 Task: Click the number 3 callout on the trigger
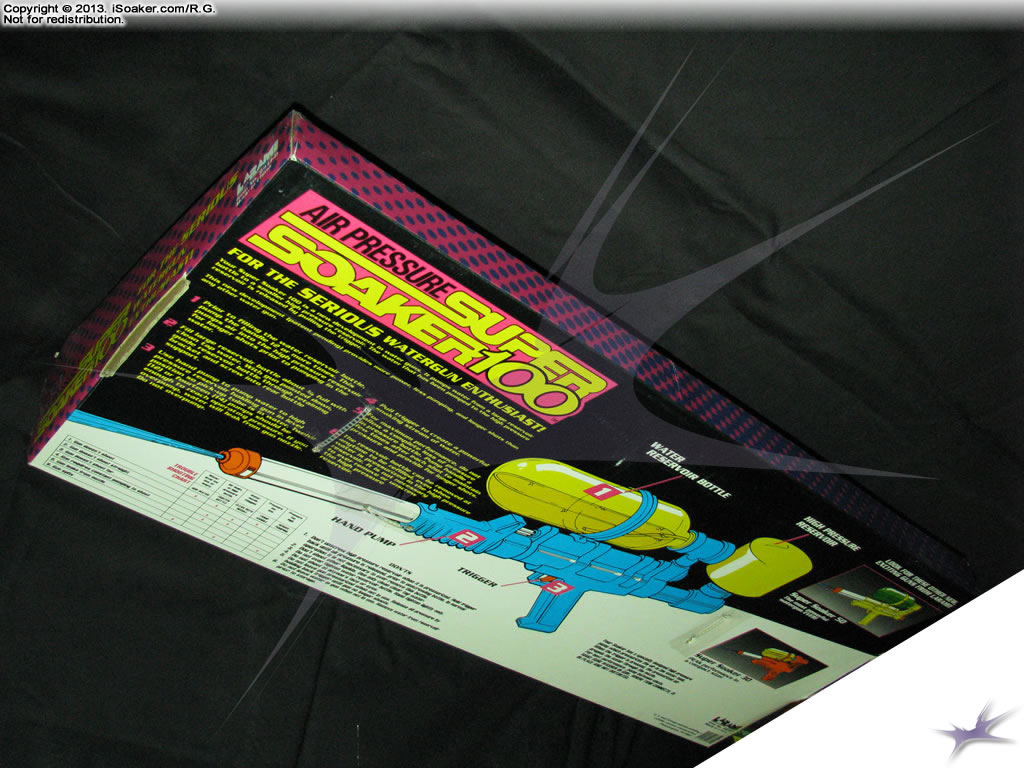[x=556, y=588]
